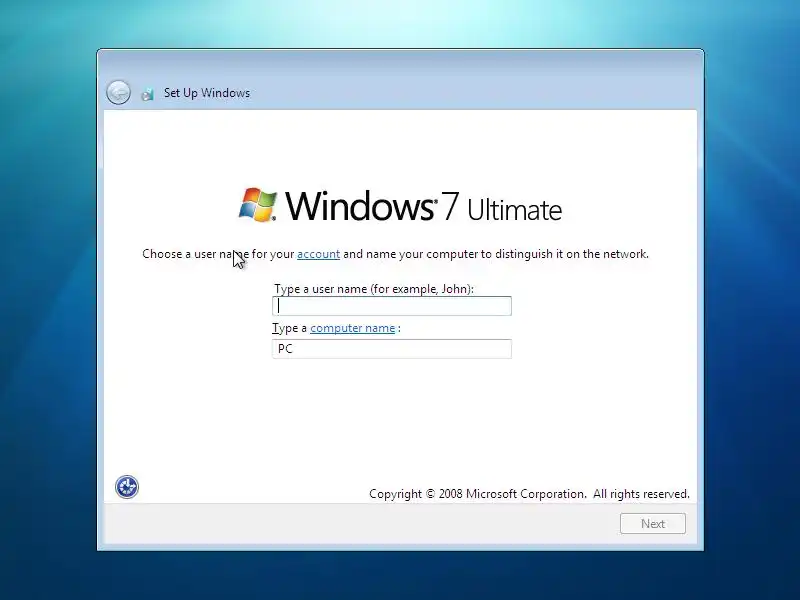Focus the user name text field

tap(392, 306)
